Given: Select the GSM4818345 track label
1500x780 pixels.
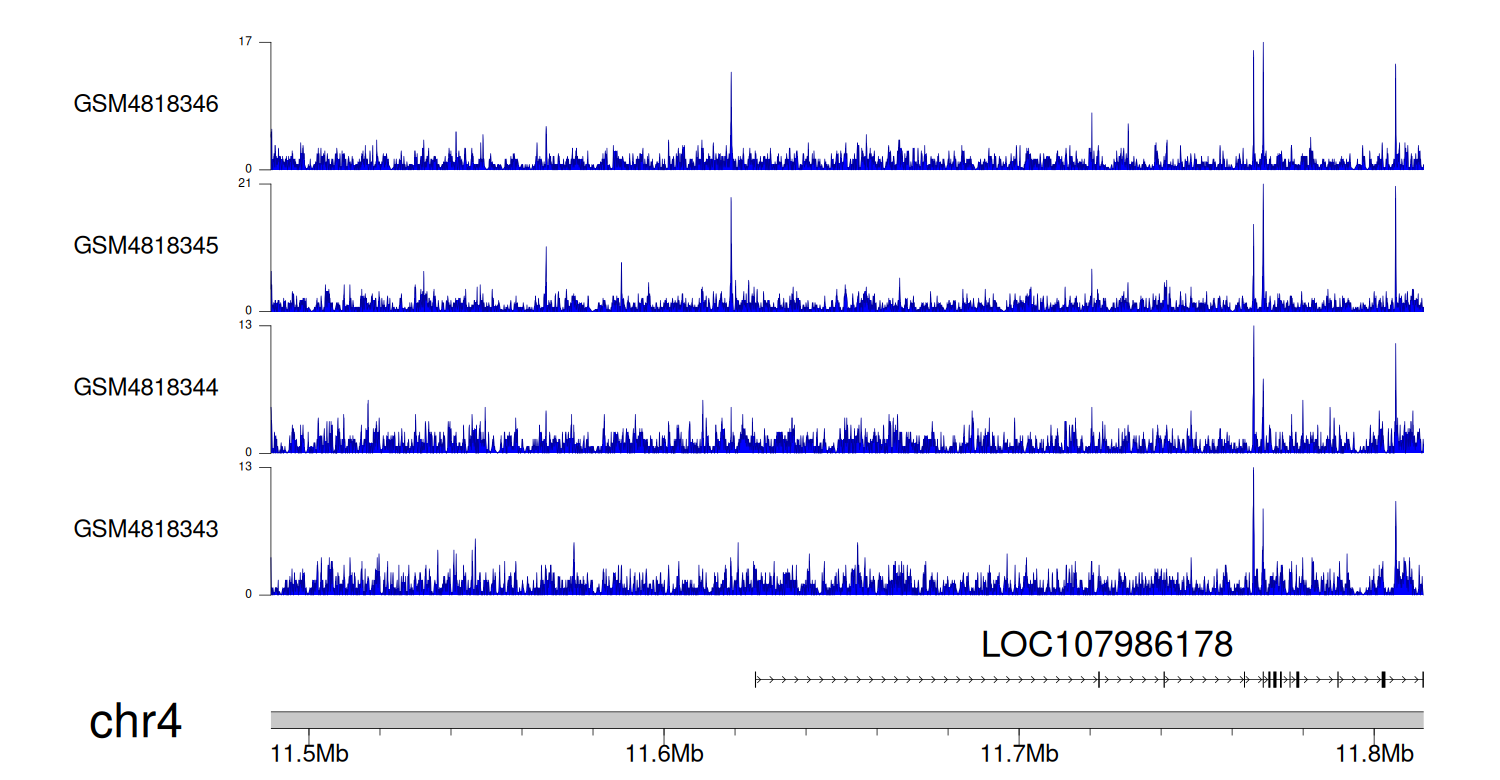Looking at the screenshot, I should coord(146,245).
